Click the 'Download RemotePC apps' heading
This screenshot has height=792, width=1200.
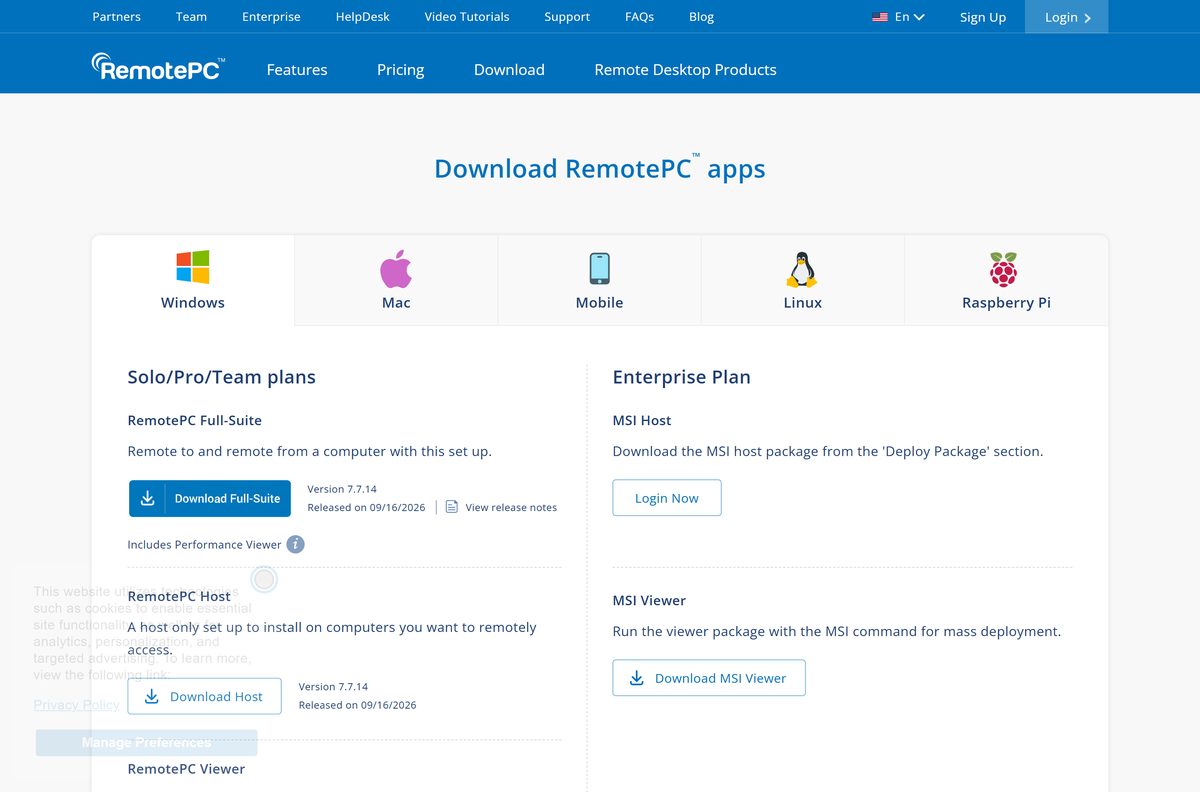pyautogui.click(x=600, y=168)
